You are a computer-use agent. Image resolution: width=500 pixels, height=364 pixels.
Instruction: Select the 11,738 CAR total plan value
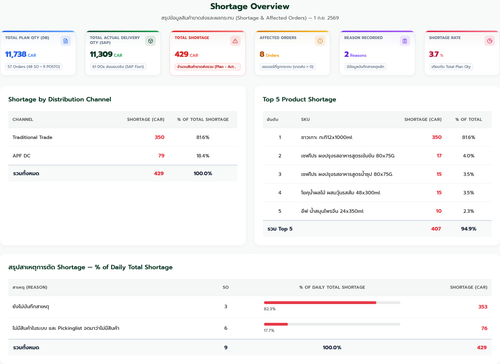21,54
